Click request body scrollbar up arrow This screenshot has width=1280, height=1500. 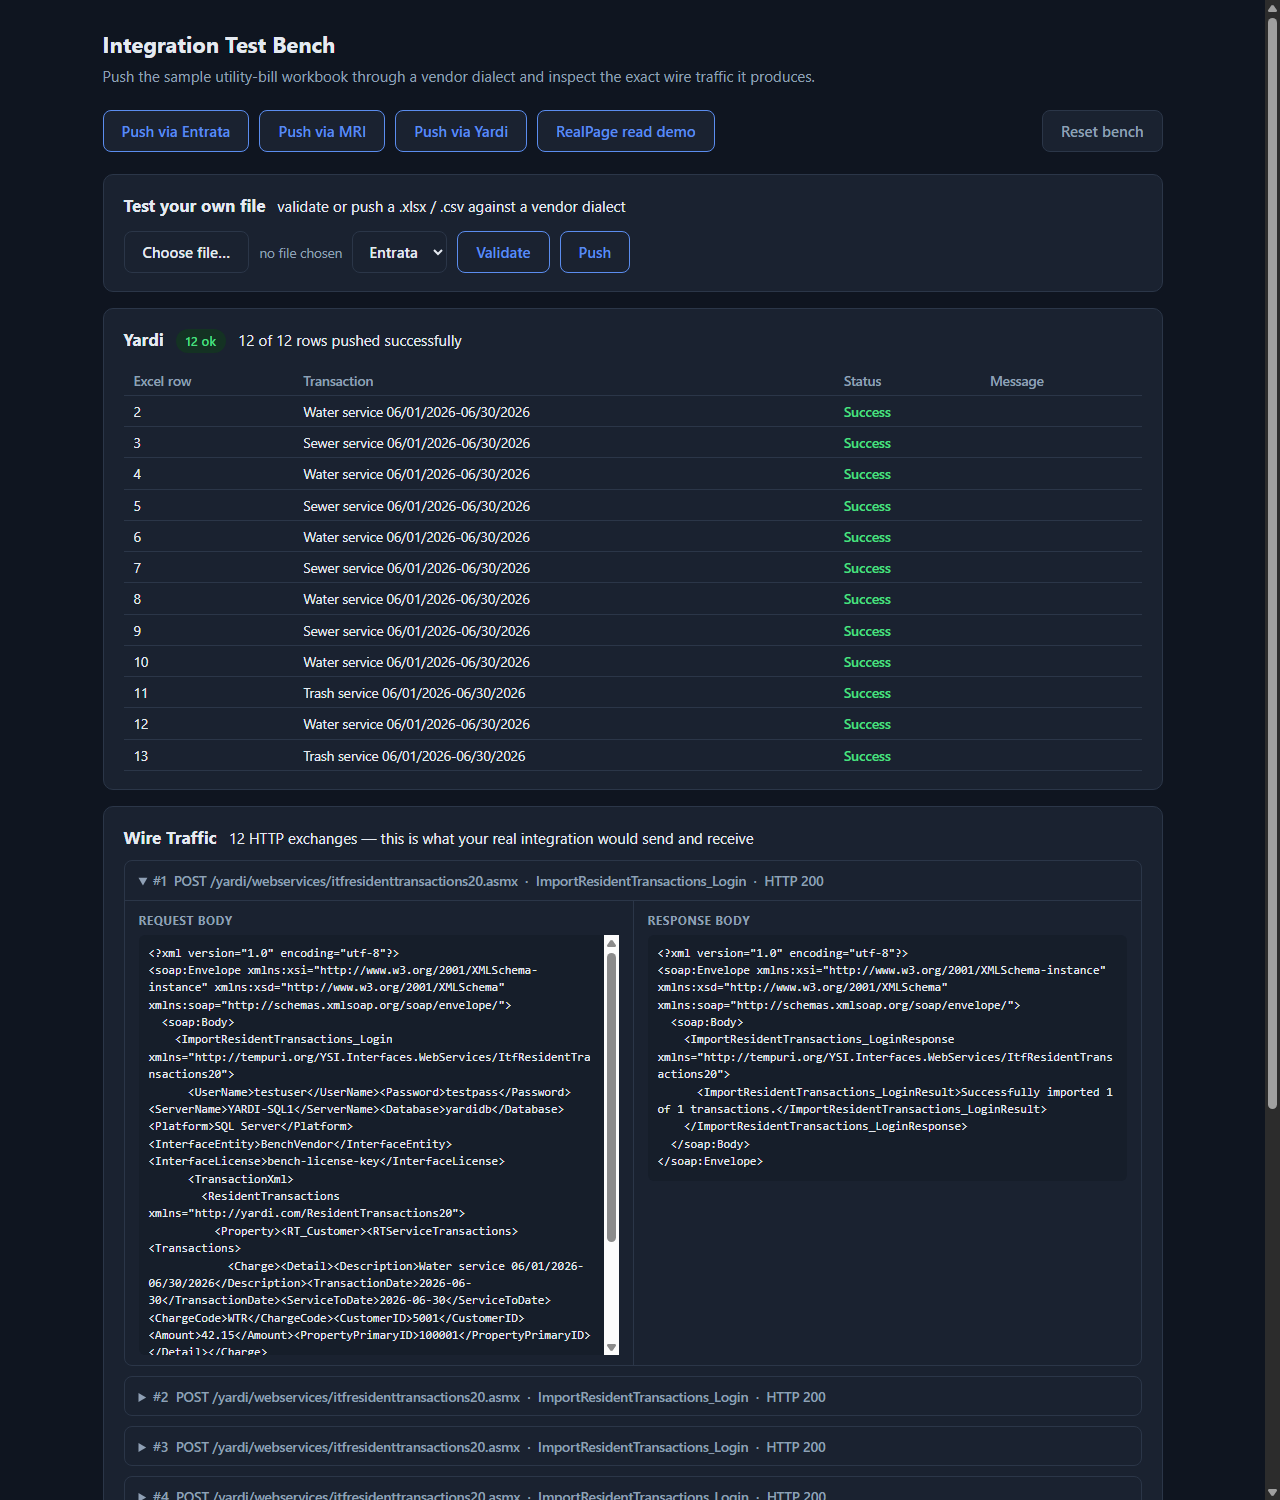(x=611, y=943)
